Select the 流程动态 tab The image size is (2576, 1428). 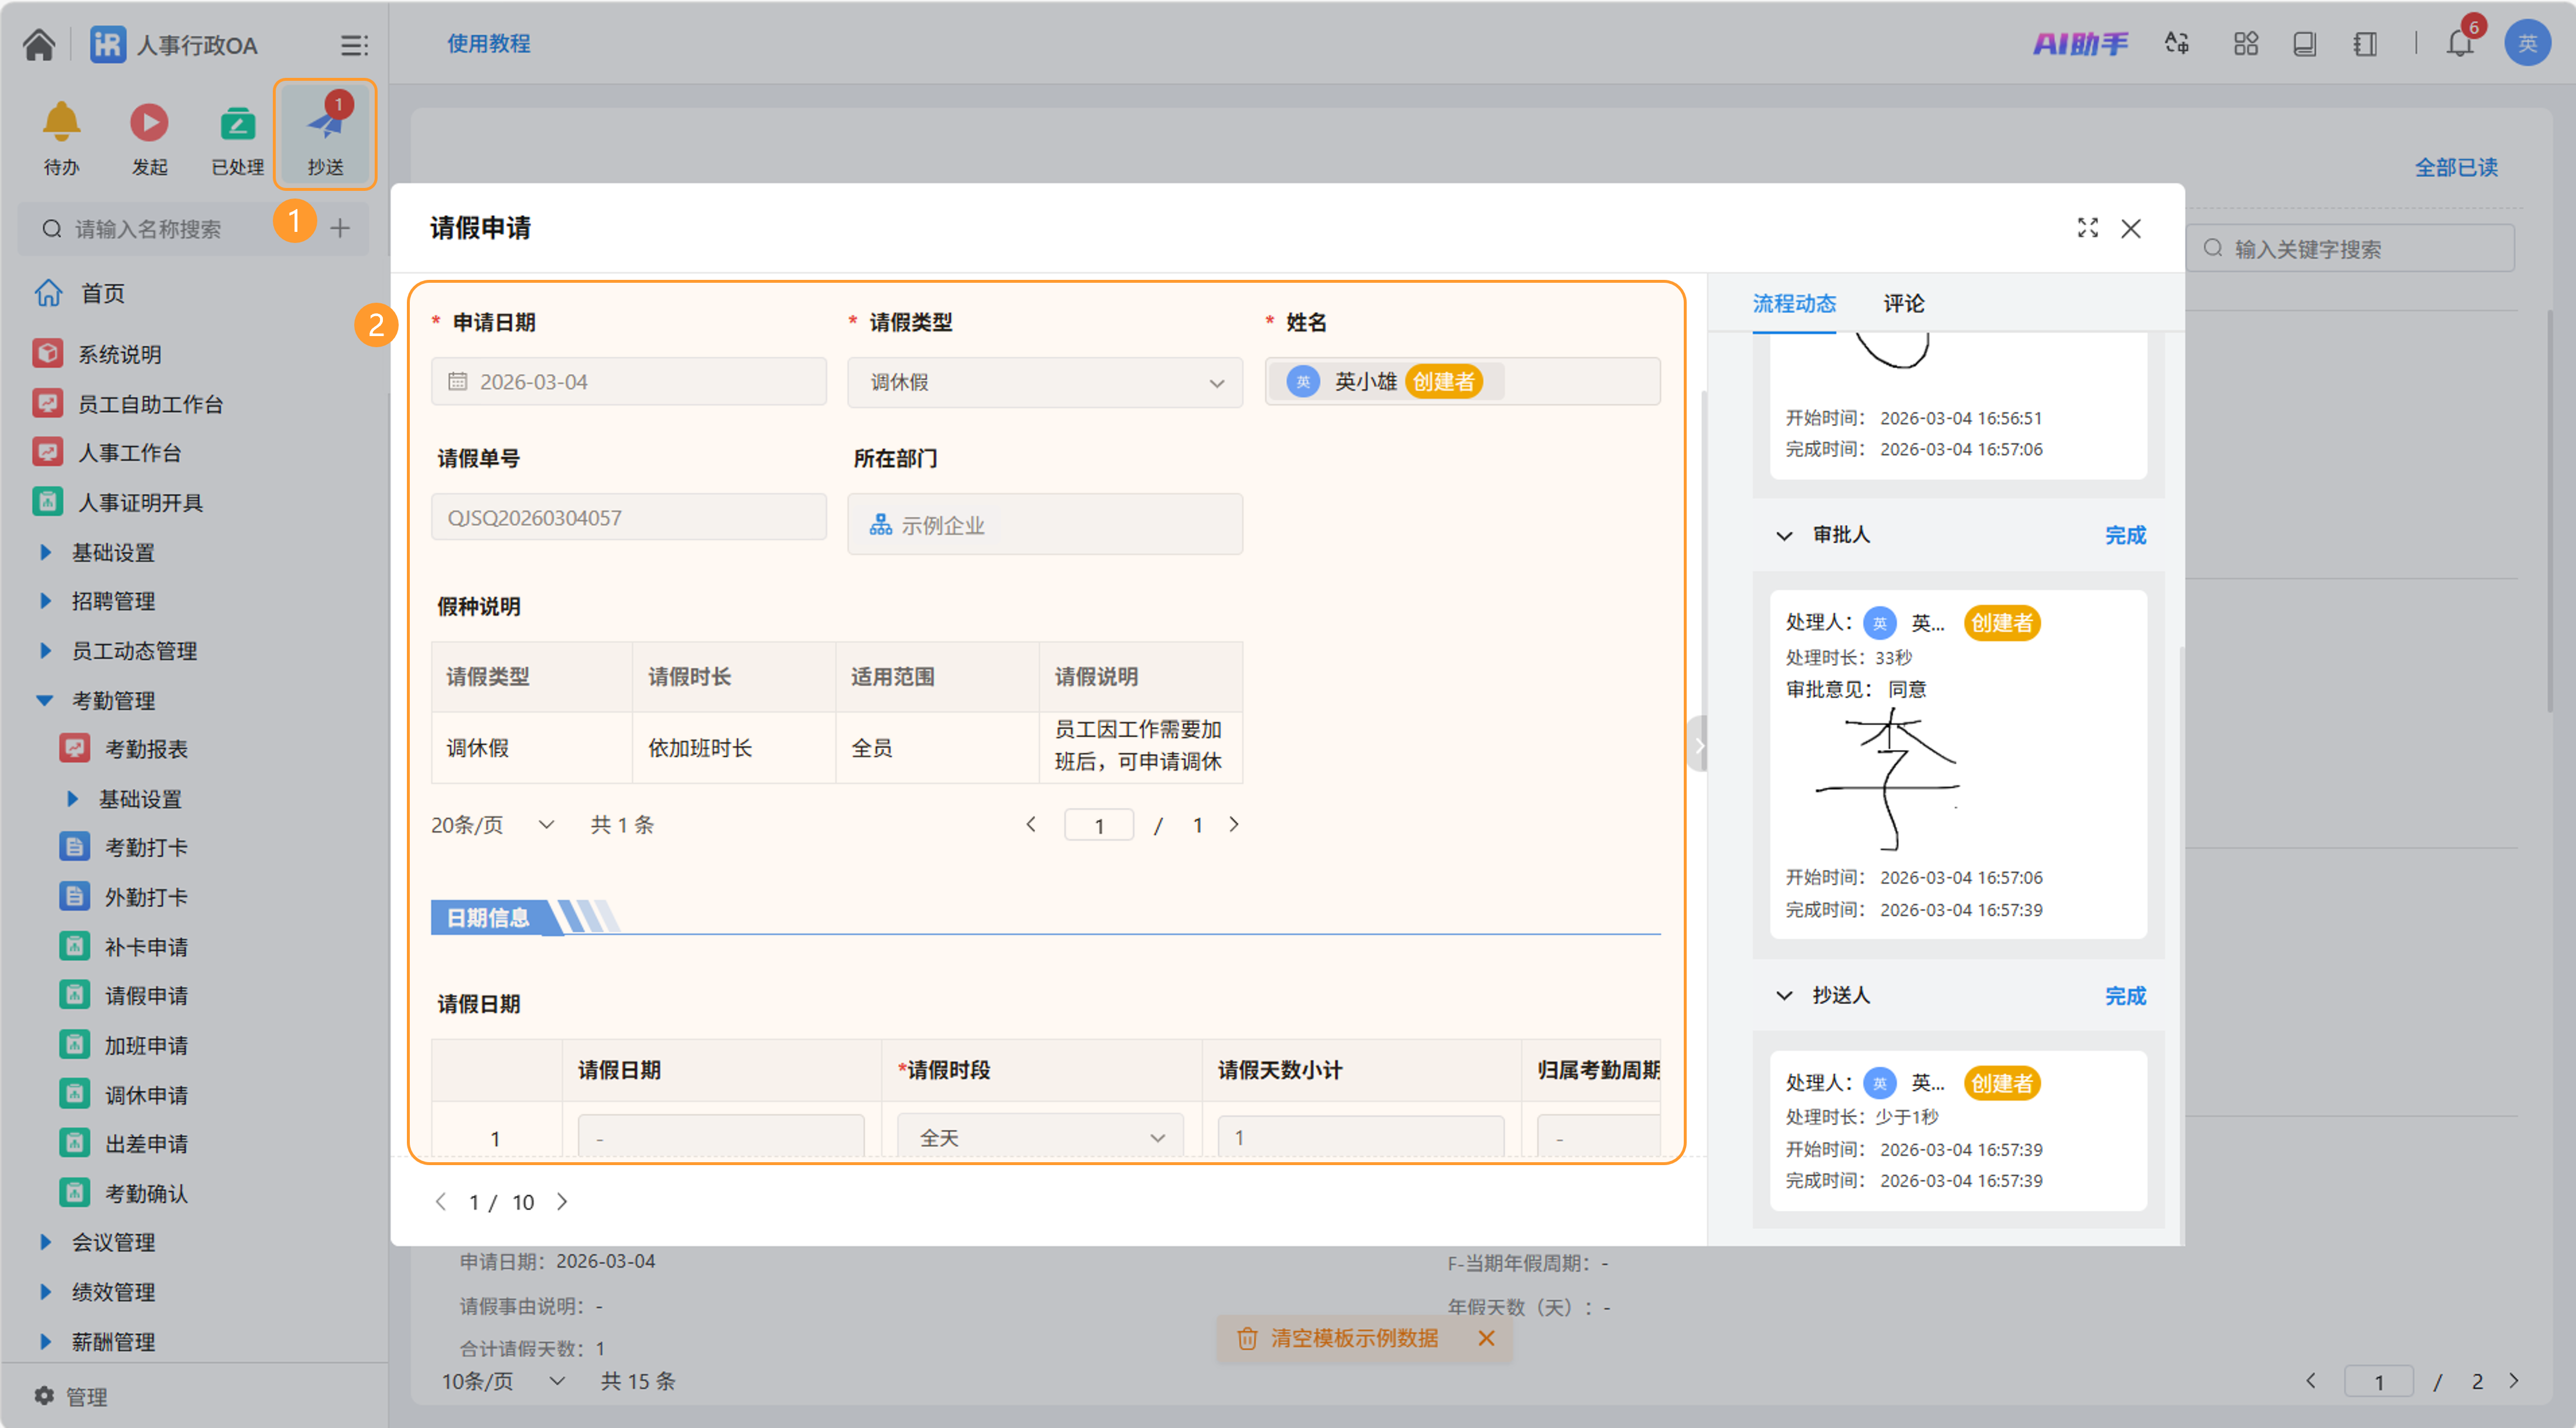tap(1794, 303)
